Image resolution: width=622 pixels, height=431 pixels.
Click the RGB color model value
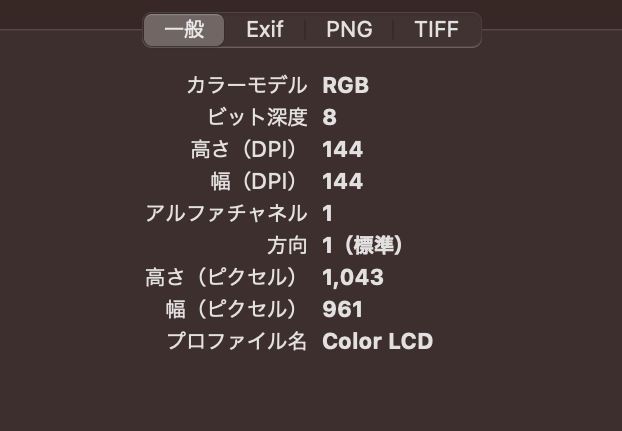[x=345, y=86]
